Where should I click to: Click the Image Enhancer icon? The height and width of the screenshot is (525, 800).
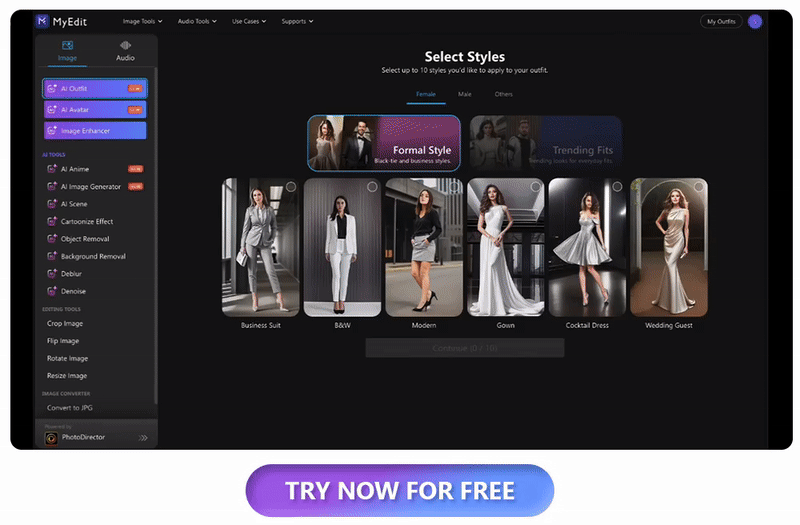(x=52, y=131)
